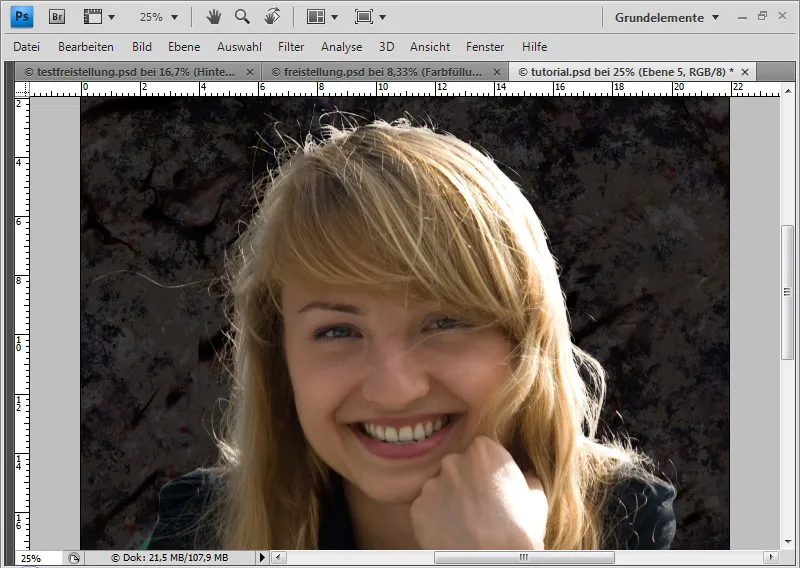Switch to the freistellung.psd tab
The height and width of the screenshot is (568, 800).
click(x=377, y=72)
